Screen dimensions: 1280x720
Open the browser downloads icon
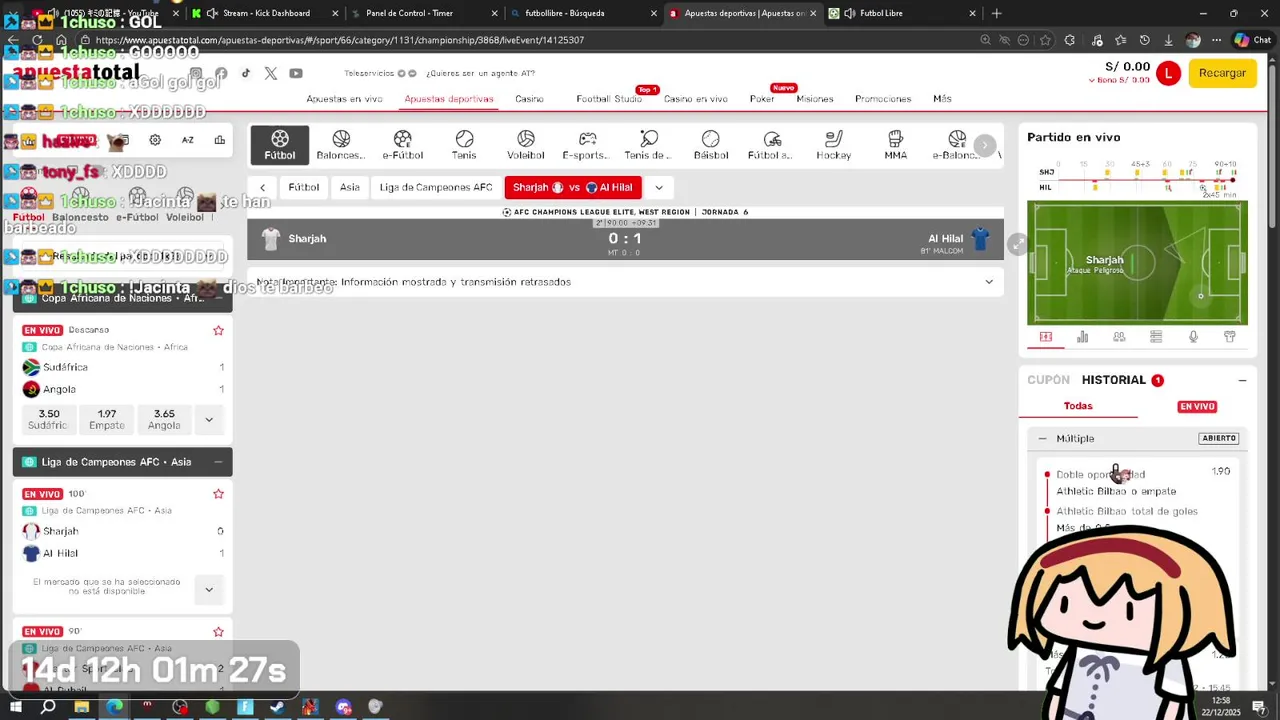1168,40
